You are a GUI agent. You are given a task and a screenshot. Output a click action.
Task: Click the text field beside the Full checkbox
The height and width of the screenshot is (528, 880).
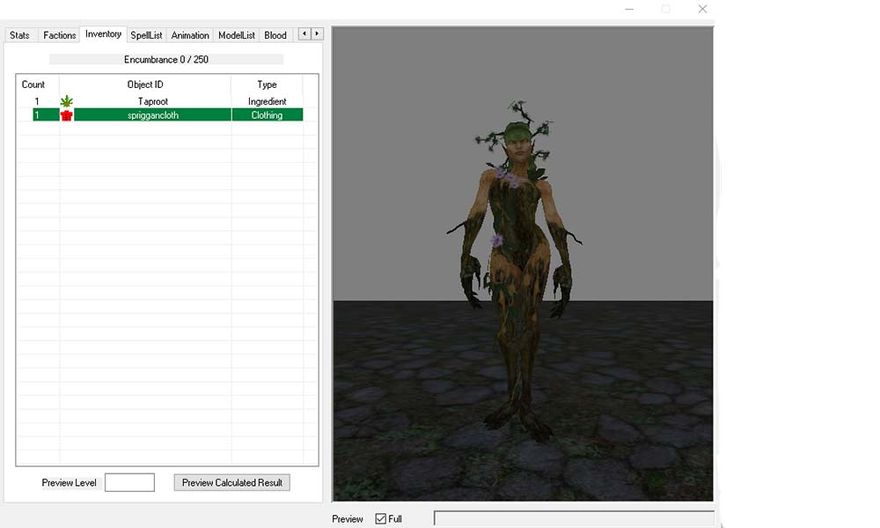(574, 518)
